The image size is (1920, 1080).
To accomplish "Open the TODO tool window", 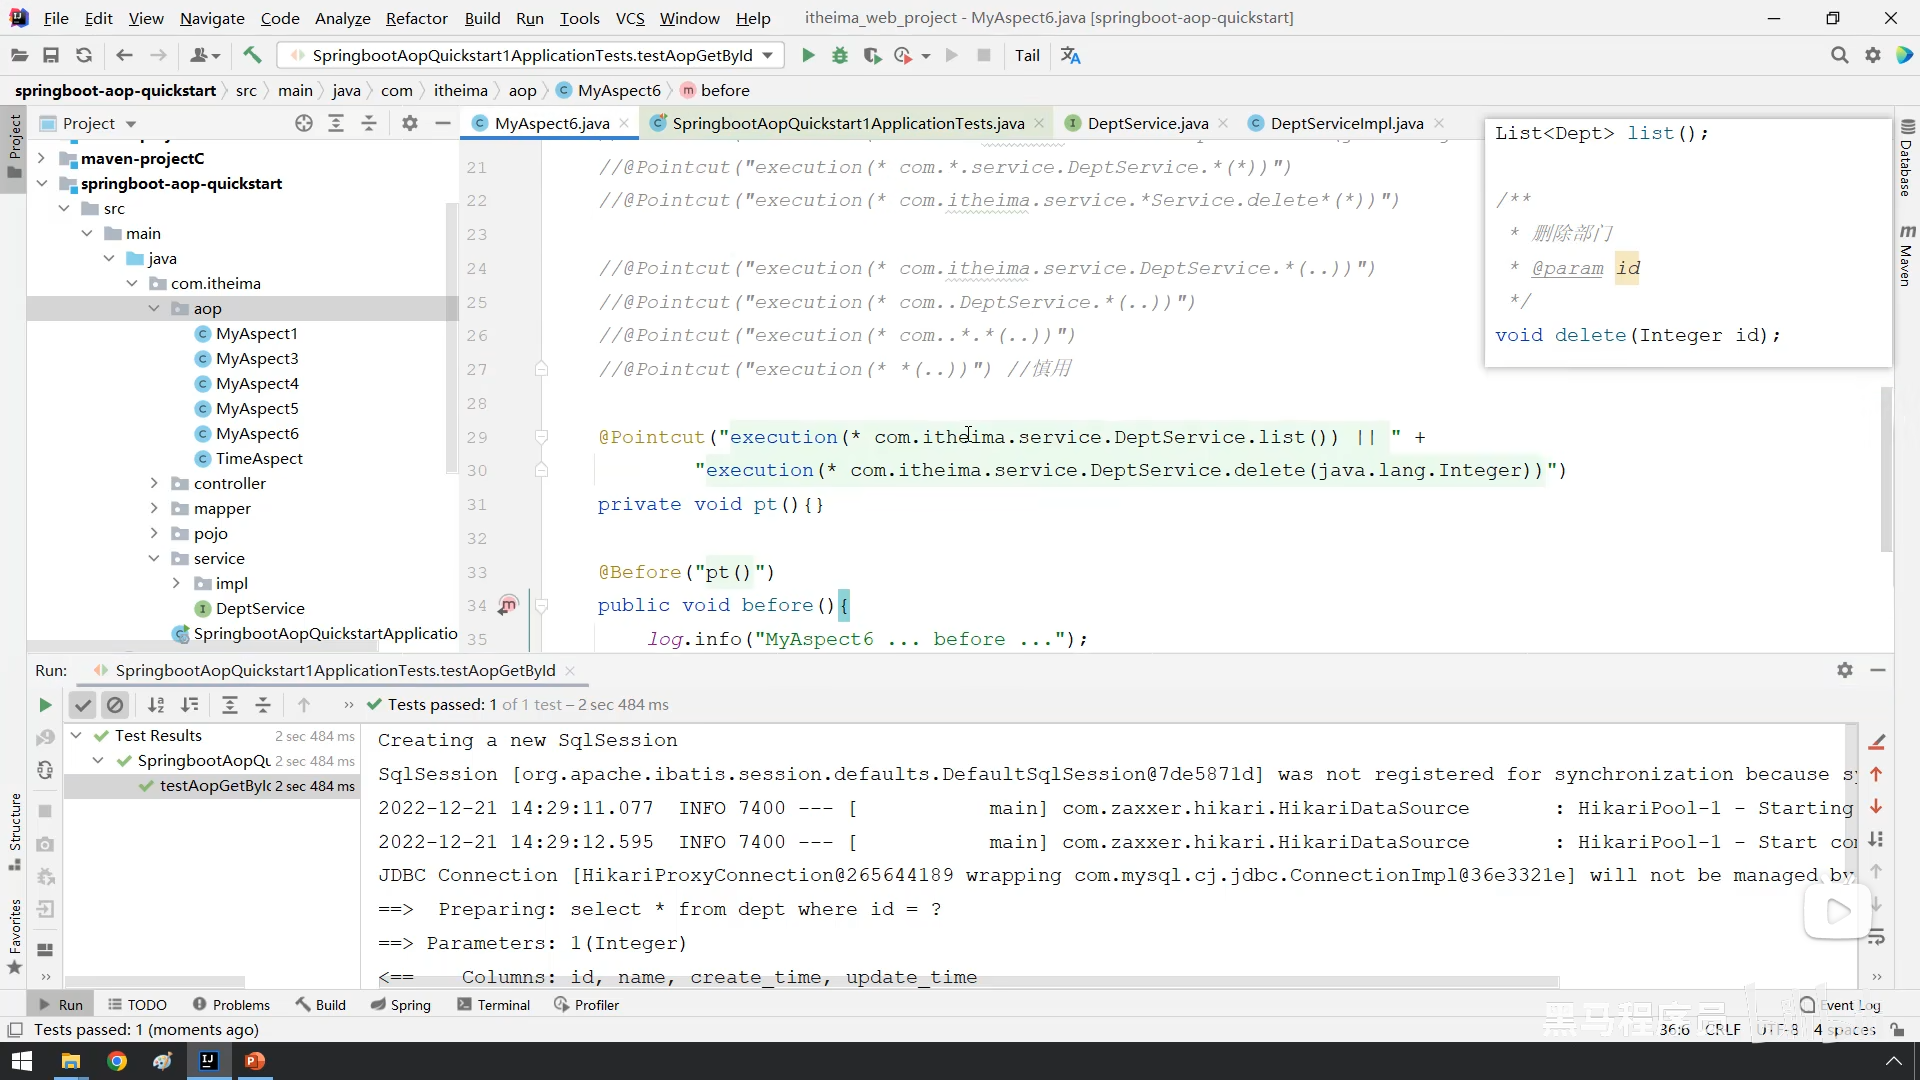I will point(137,1005).
